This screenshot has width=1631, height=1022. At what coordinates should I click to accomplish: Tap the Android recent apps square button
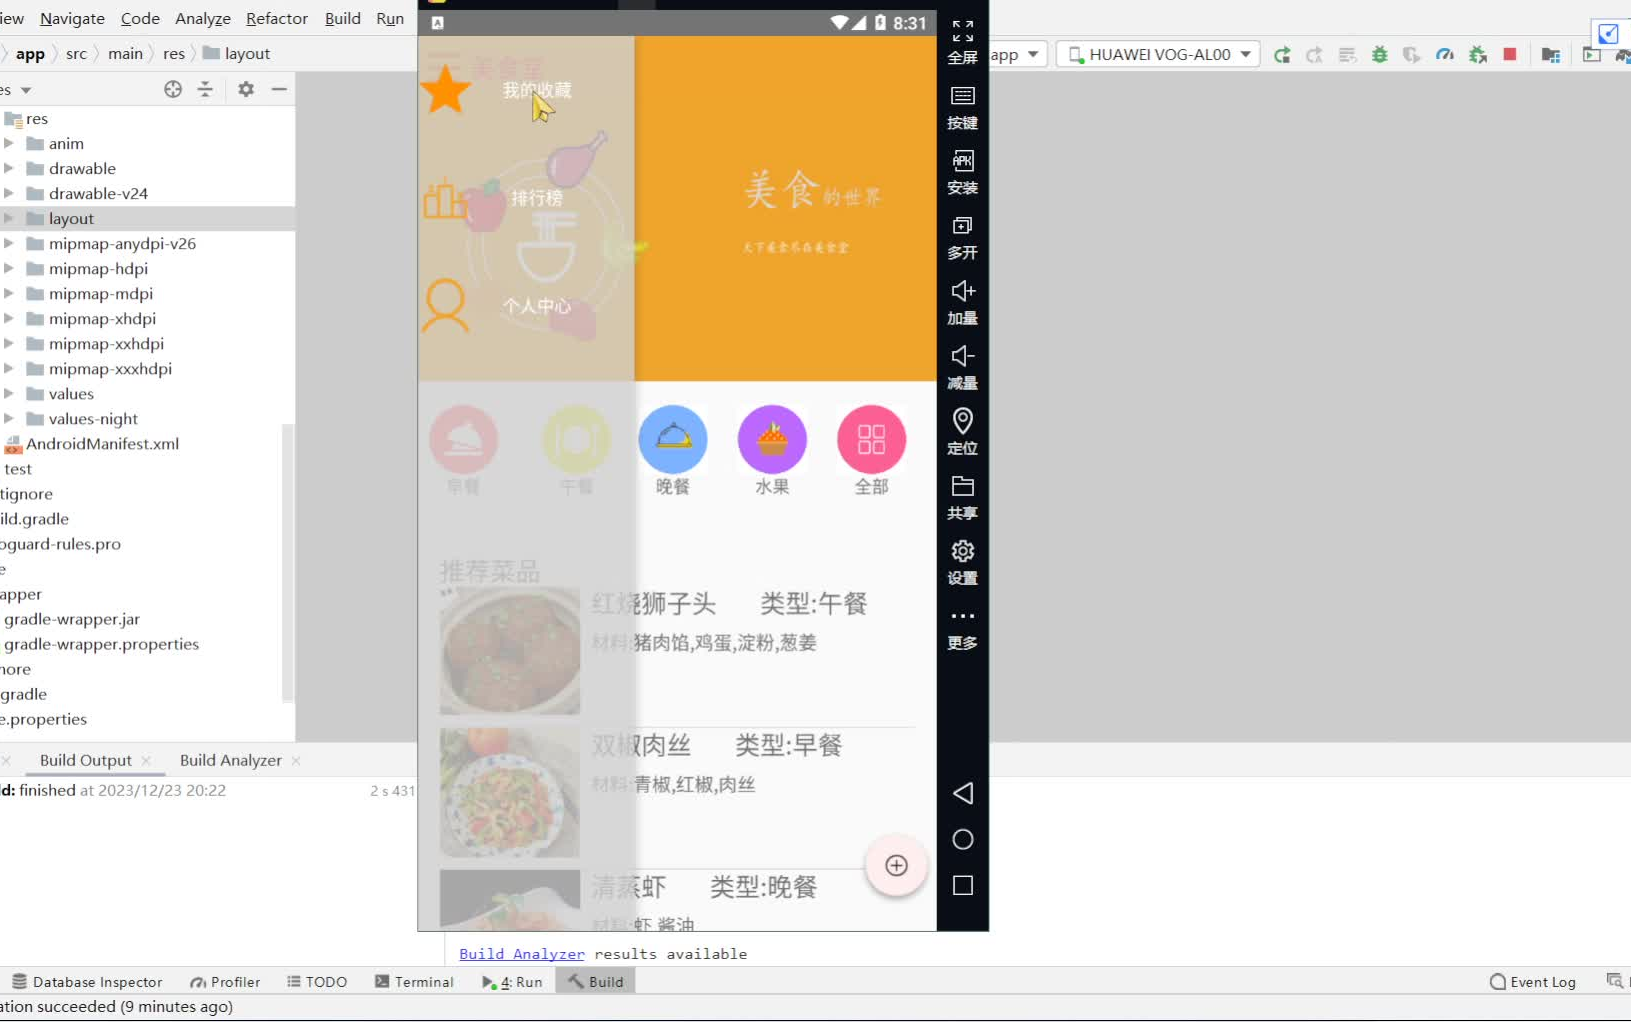(x=963, y=885)
